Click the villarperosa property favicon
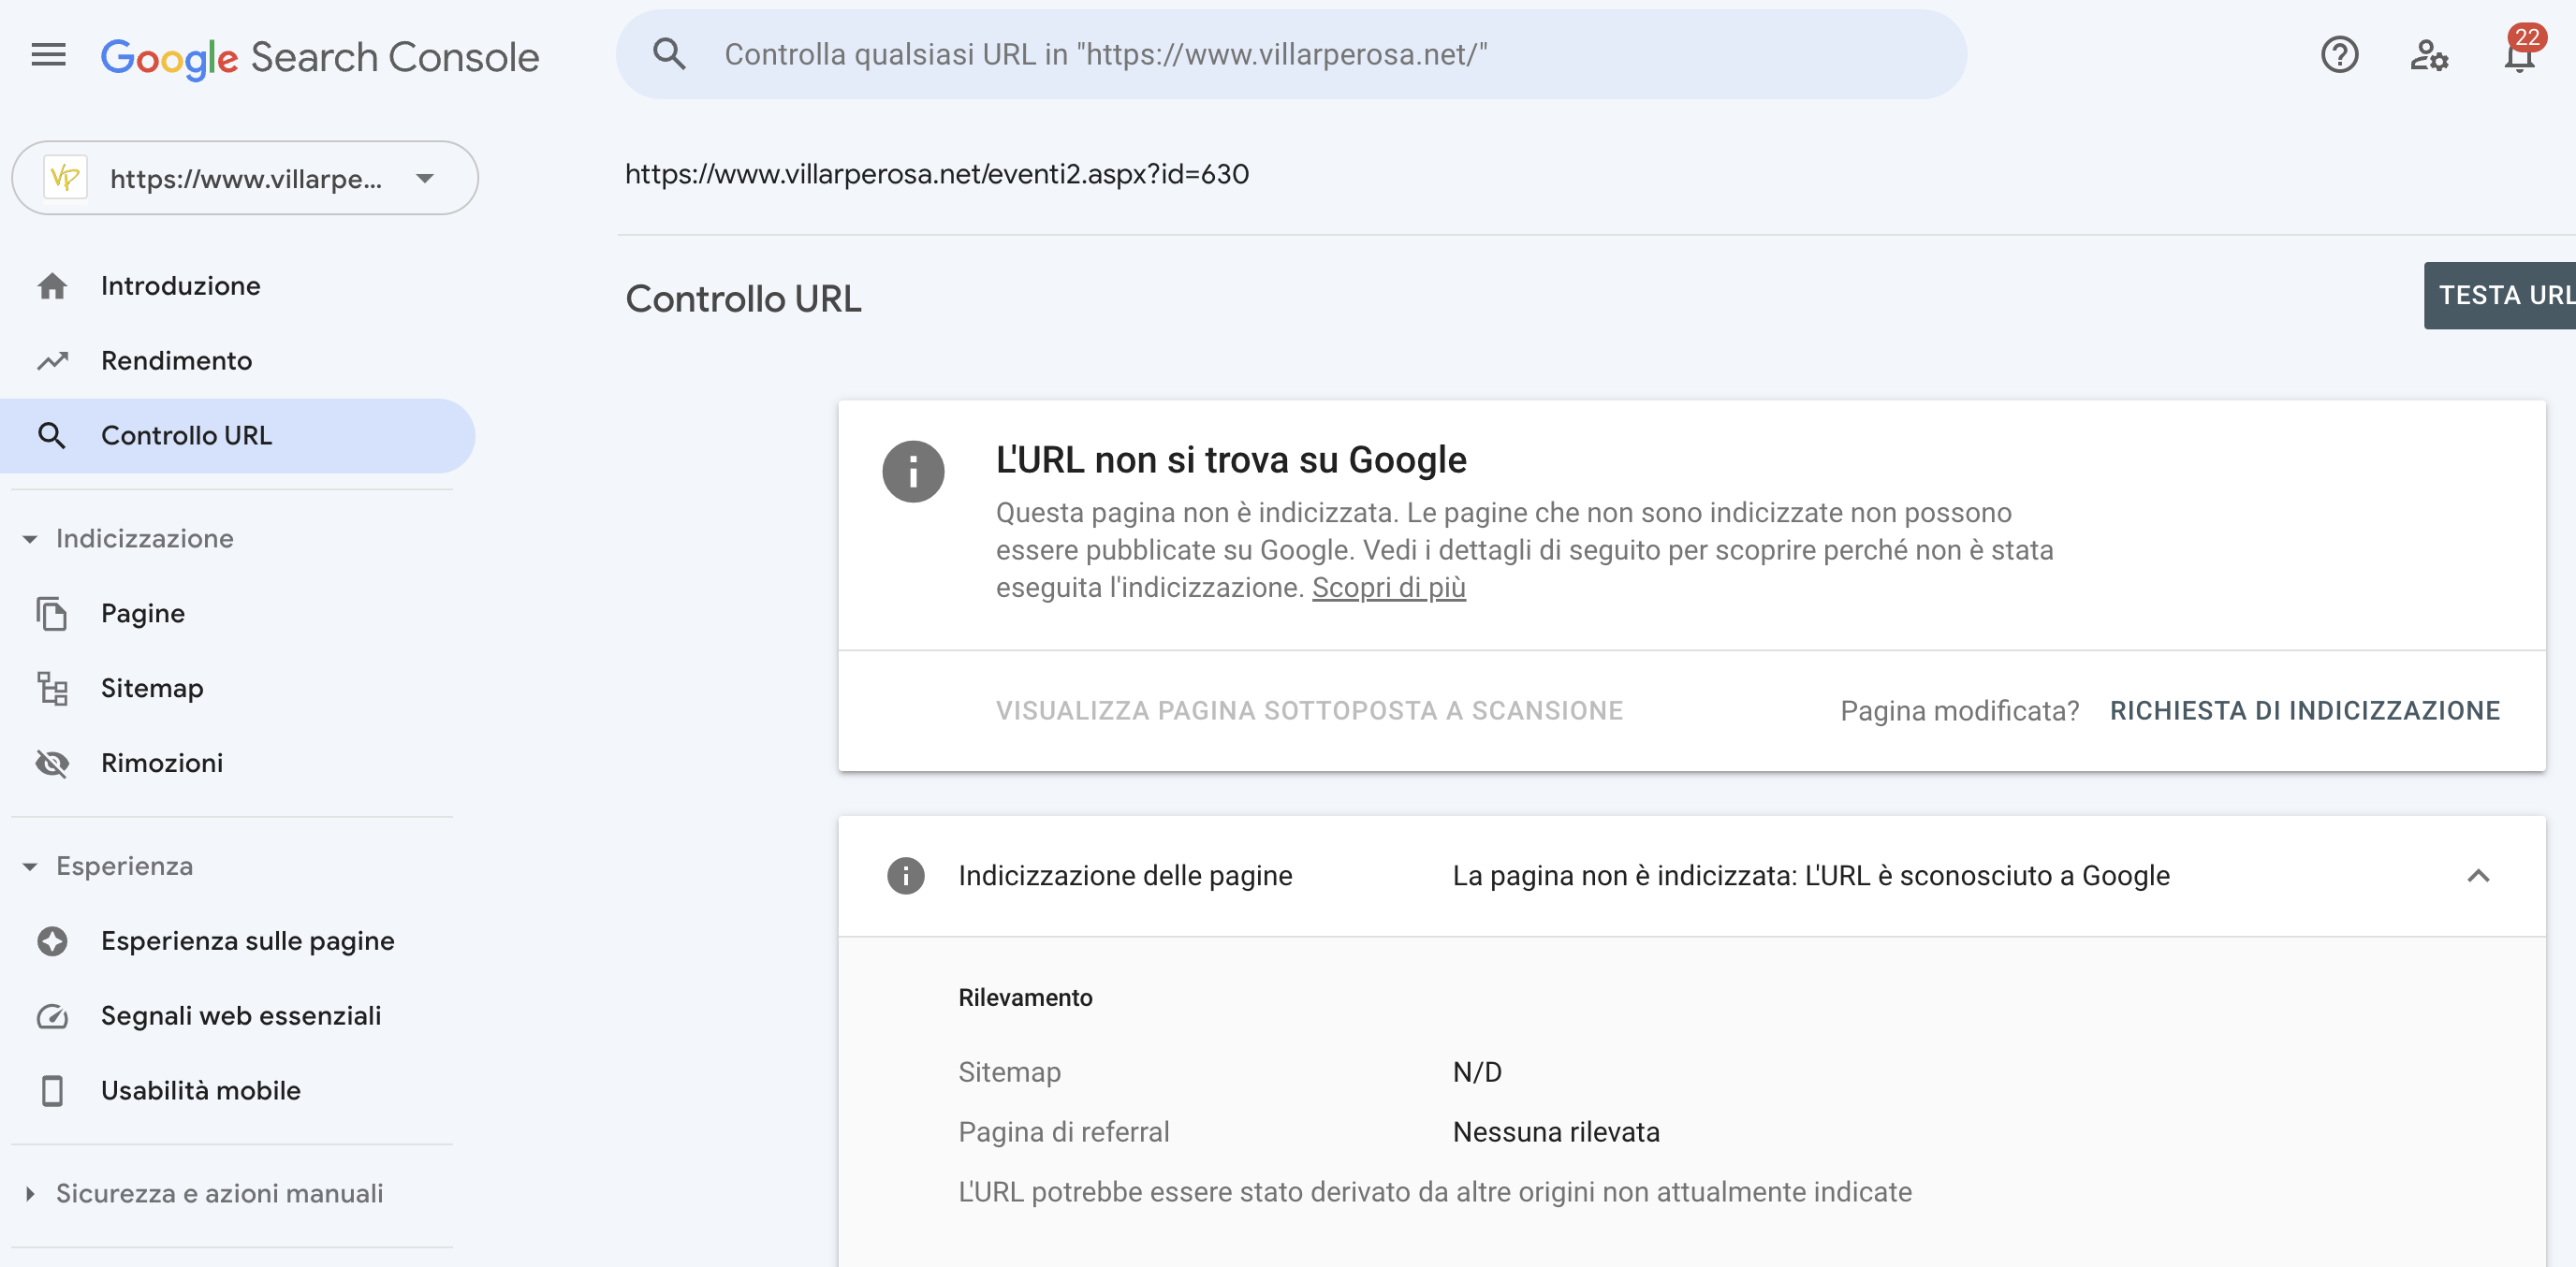Image resolution: width=2576 pixels, height=1267 pixels. click(x=65, y=178)
